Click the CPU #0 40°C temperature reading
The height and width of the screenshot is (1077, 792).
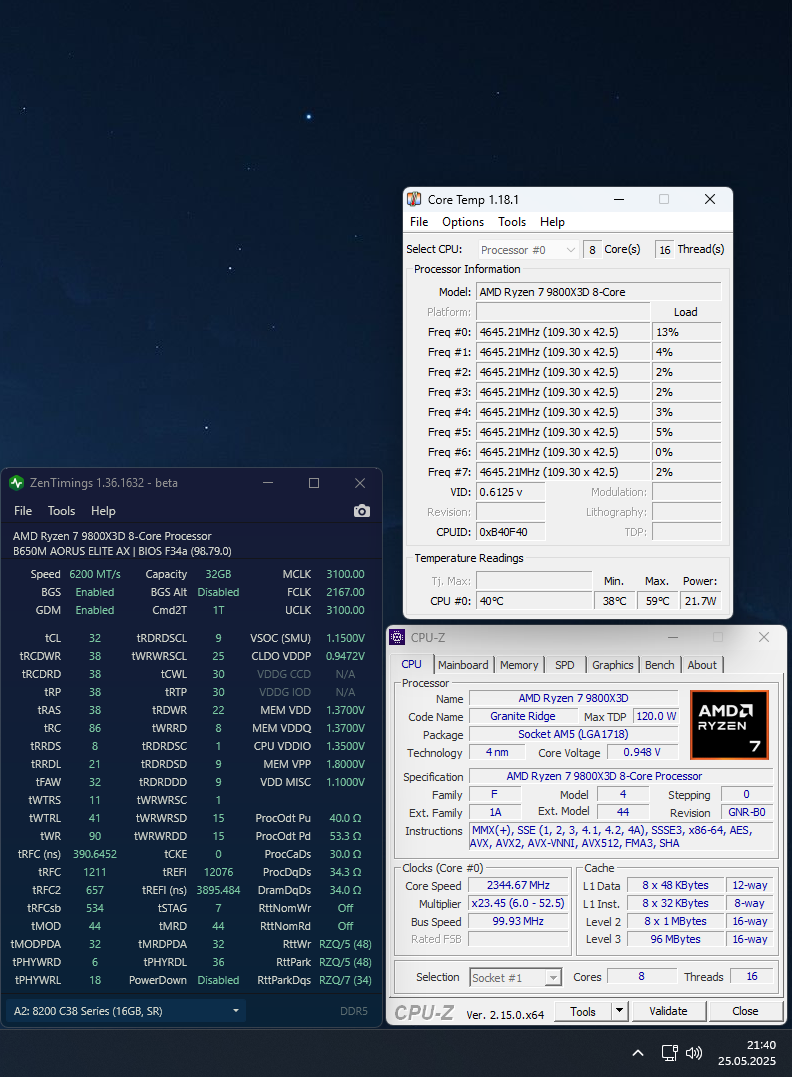pyautogui.click(x=534, y=601)
